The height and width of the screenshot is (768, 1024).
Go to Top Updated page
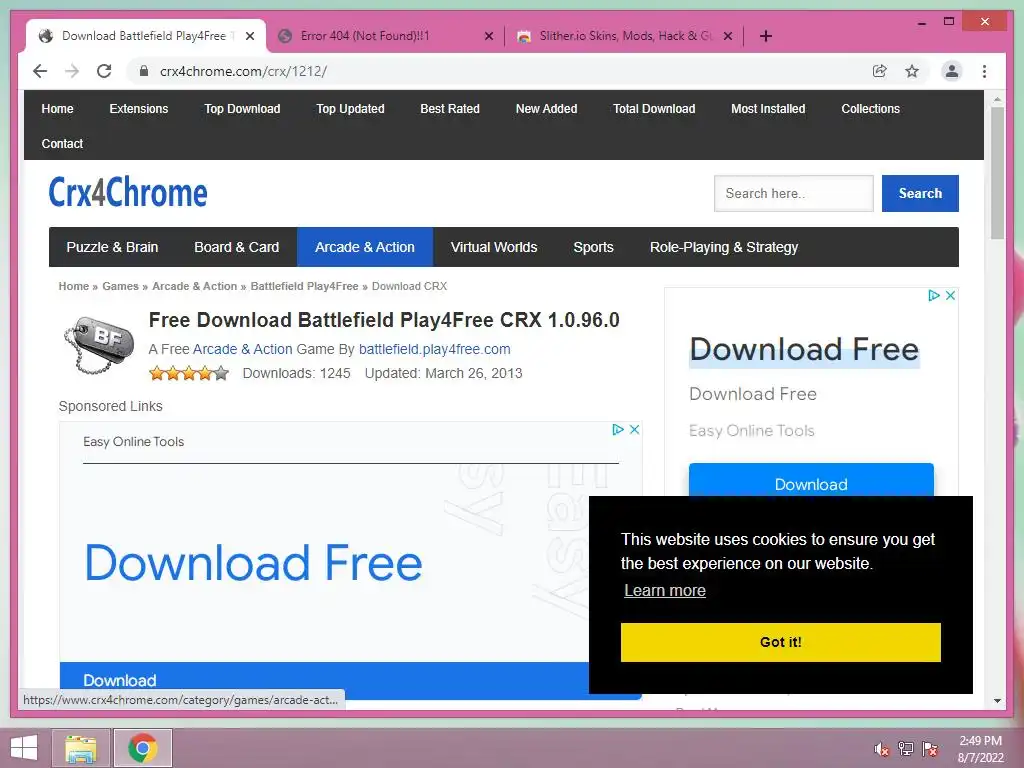click(x=350, y=109)
